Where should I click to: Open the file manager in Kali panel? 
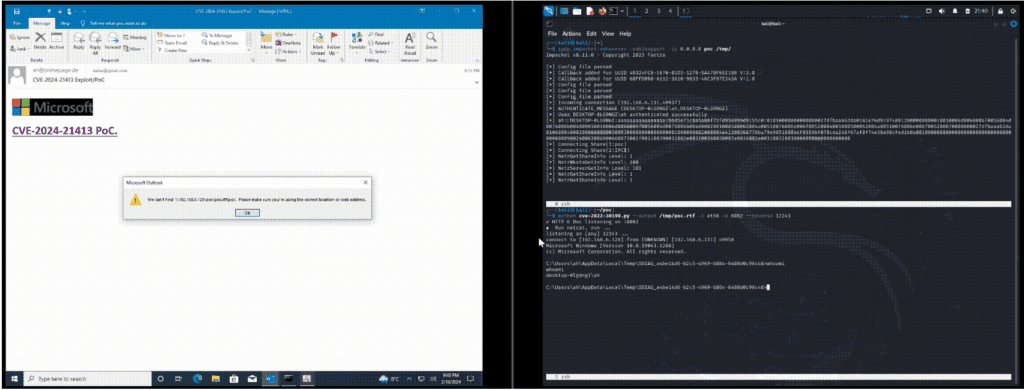pos(577,11)
